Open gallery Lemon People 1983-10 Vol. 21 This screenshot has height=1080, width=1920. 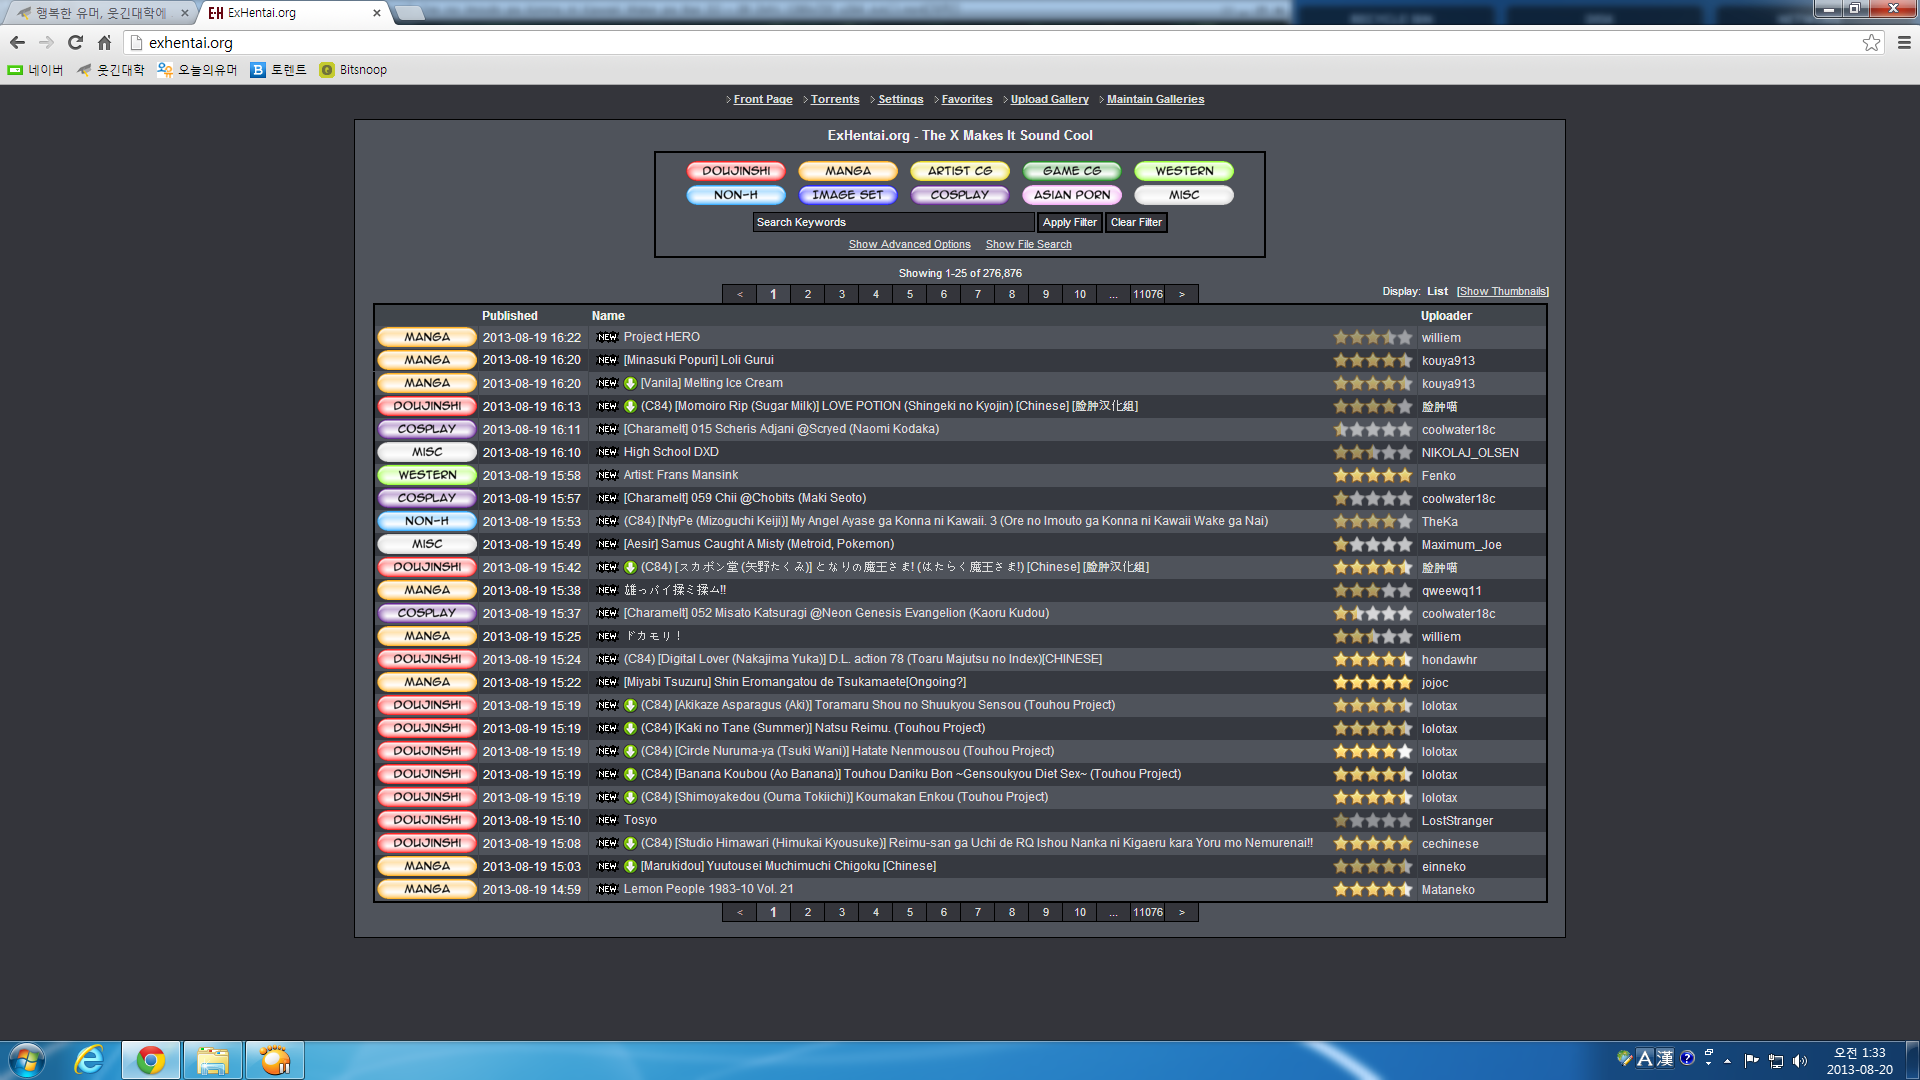pyautogui.click(x=709, y=889)
